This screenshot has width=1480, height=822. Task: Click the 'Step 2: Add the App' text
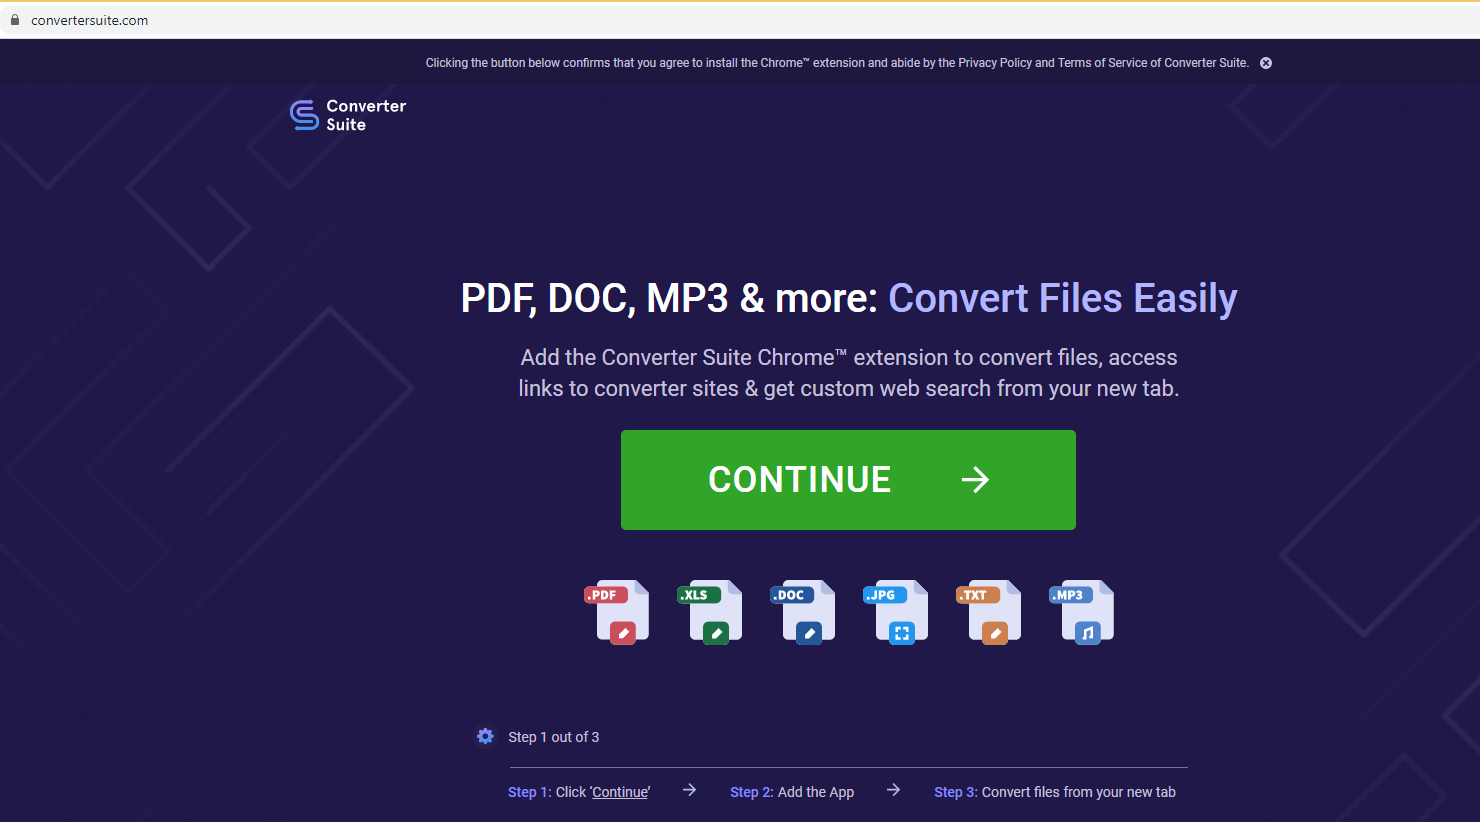click(792, 792)
